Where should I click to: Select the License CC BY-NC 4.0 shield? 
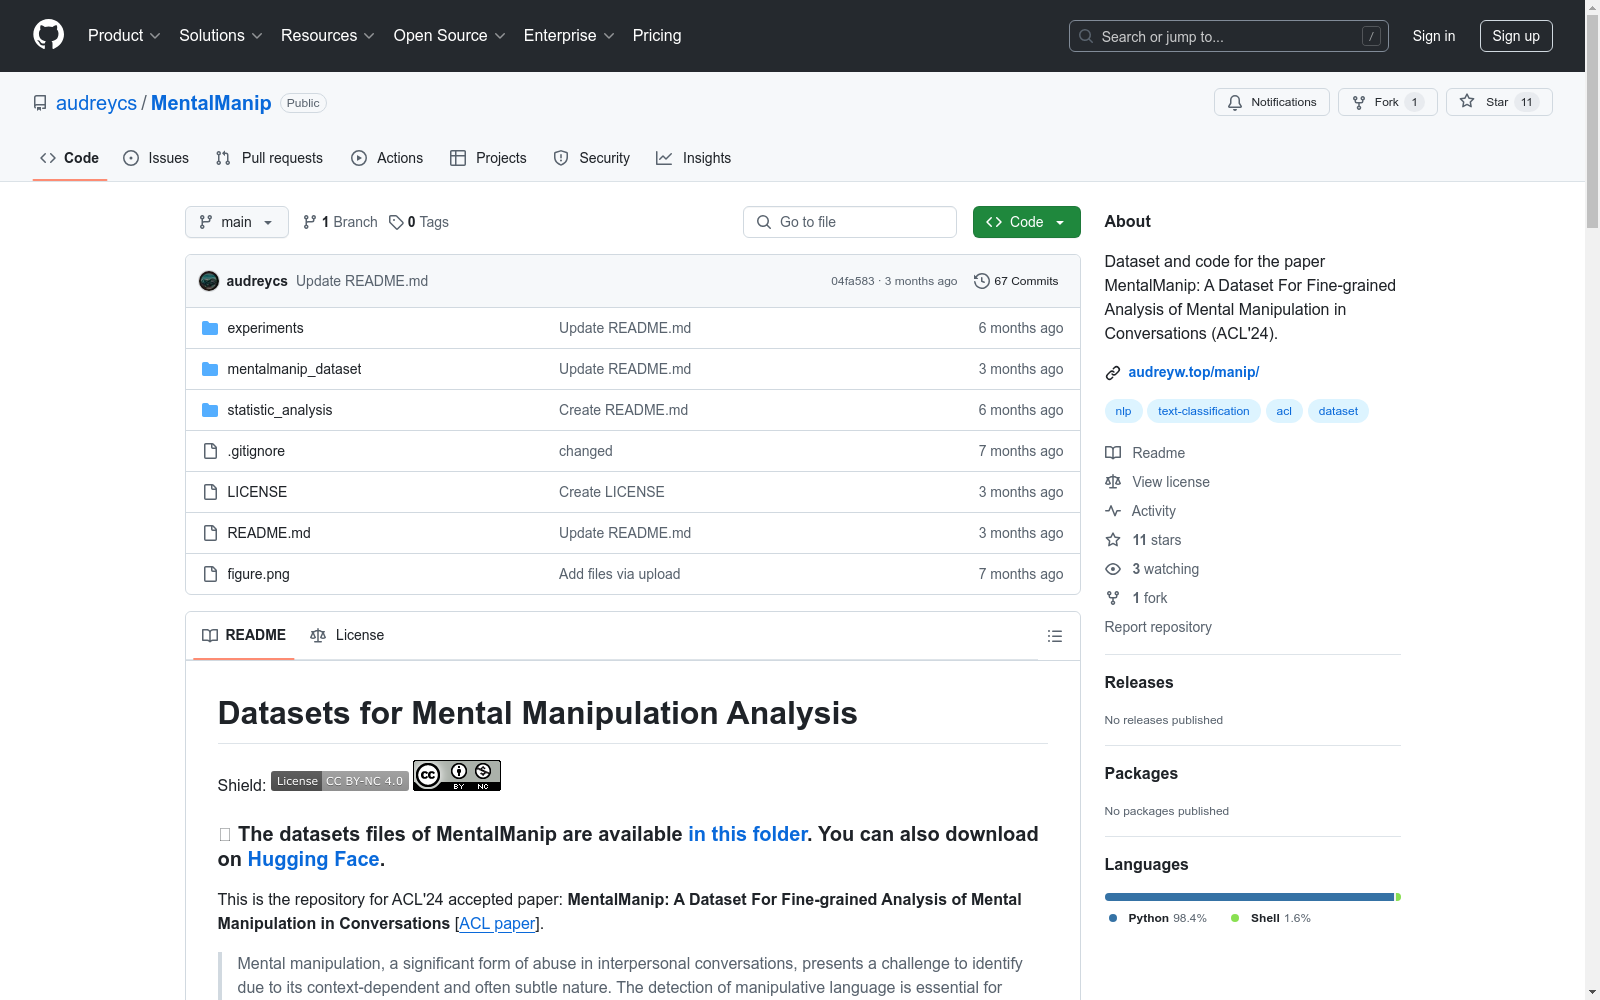pos(340,781)
